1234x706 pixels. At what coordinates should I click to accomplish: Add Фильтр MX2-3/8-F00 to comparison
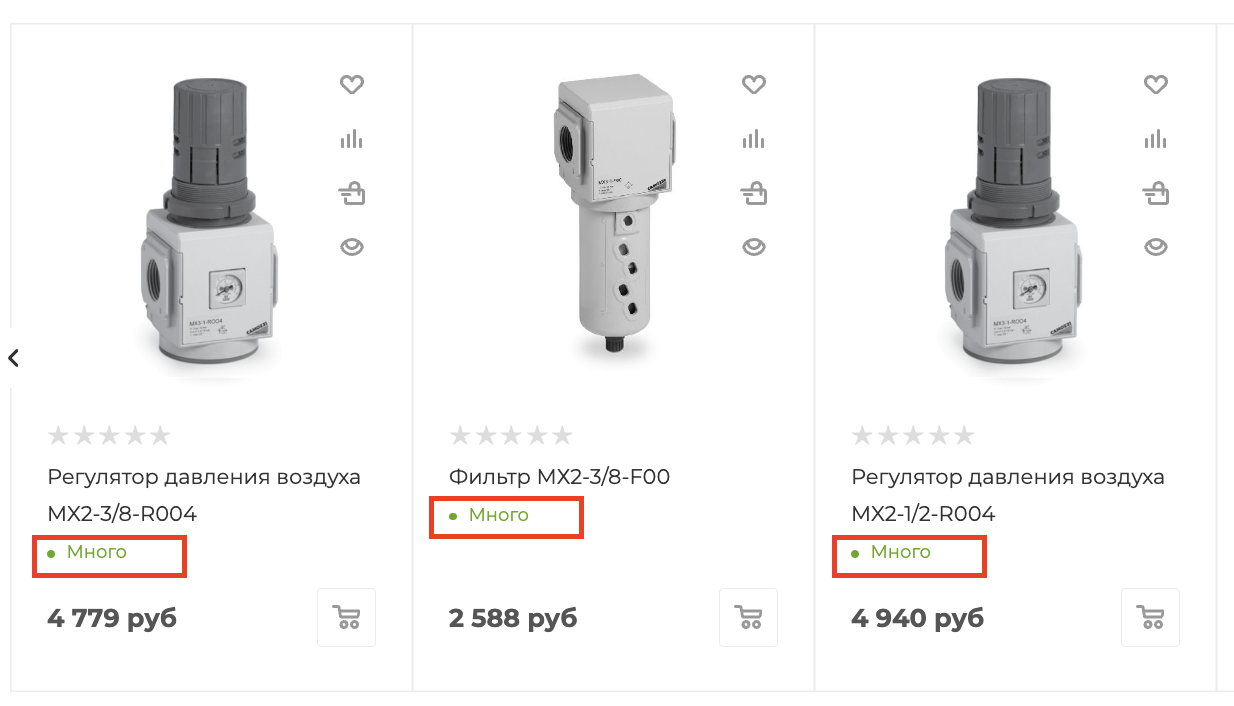[753, 139]
